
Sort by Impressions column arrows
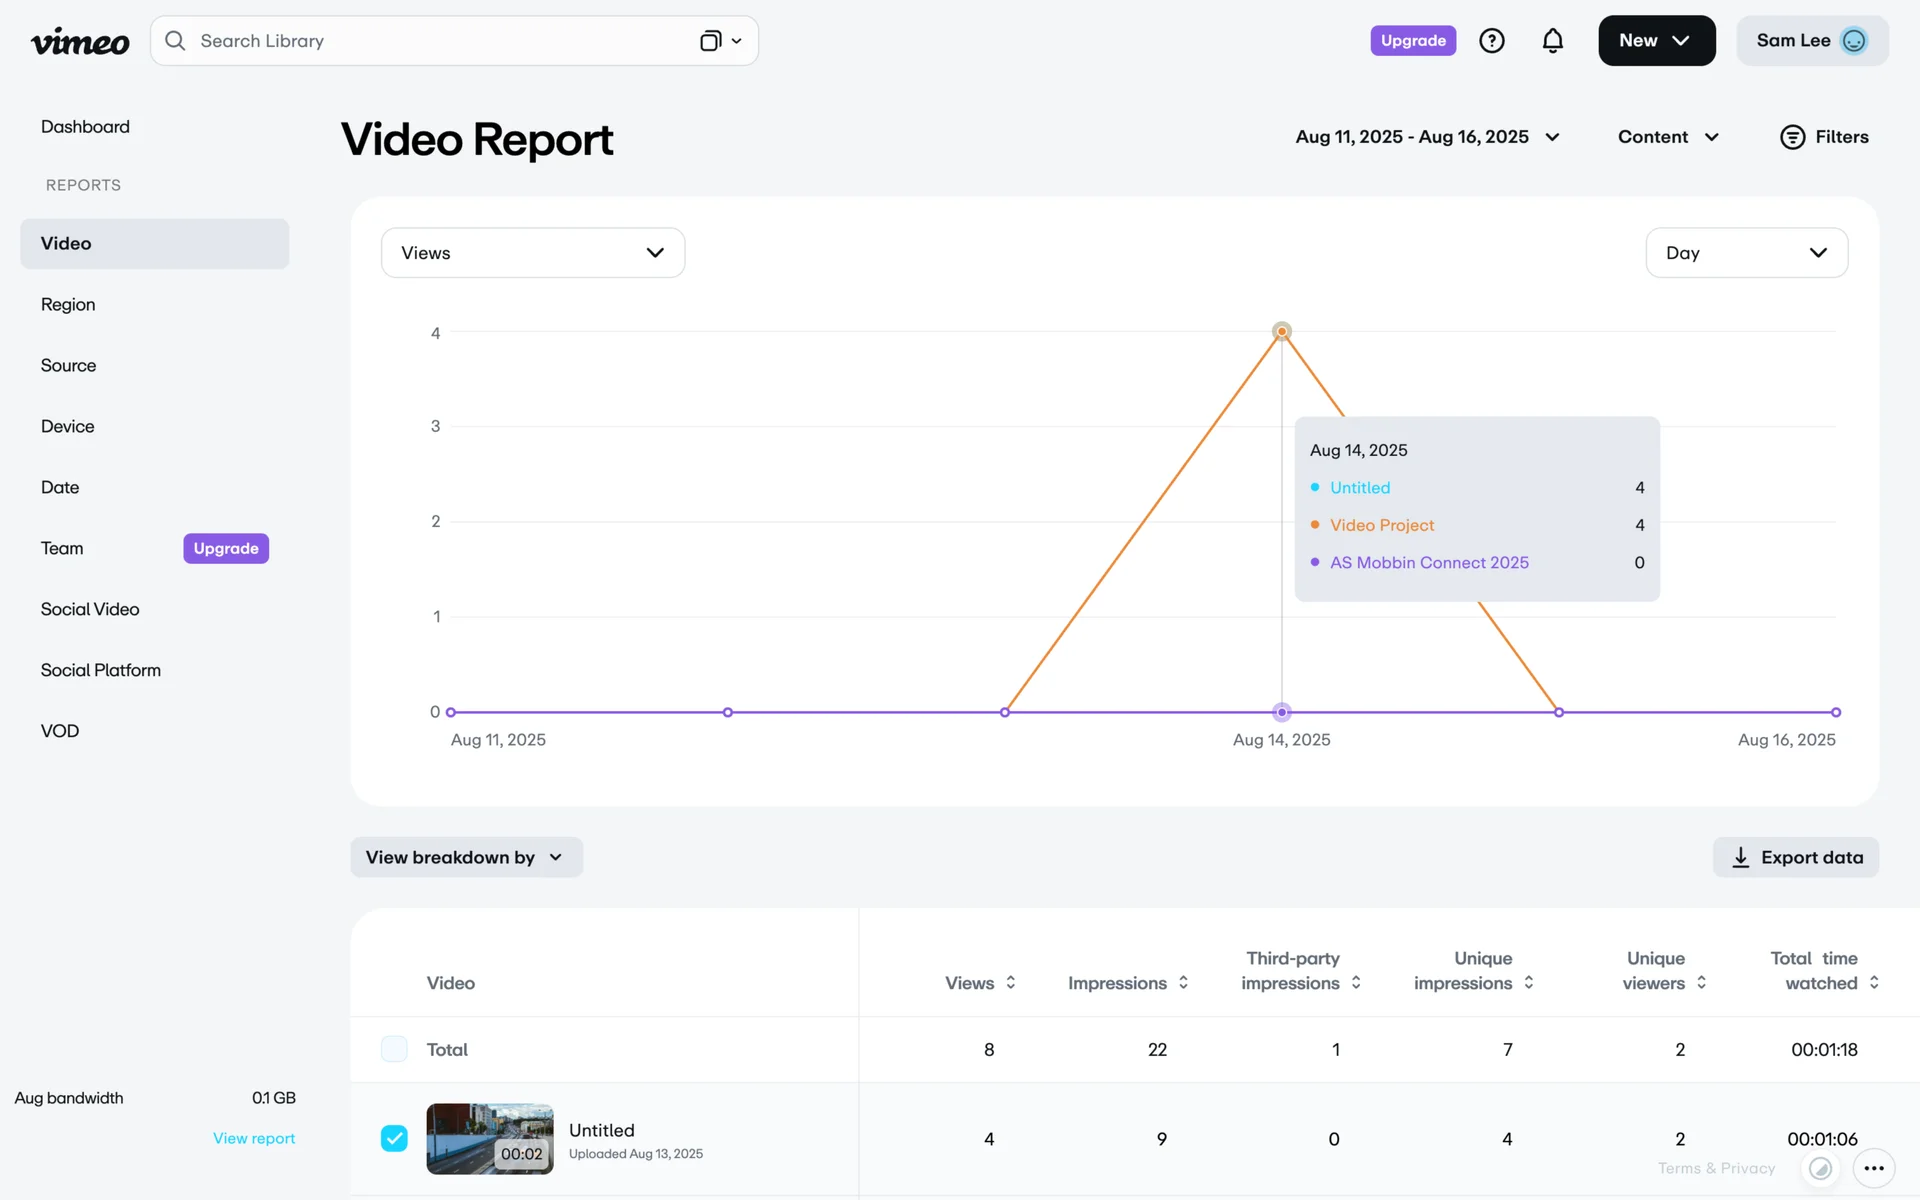[1183, 982]
